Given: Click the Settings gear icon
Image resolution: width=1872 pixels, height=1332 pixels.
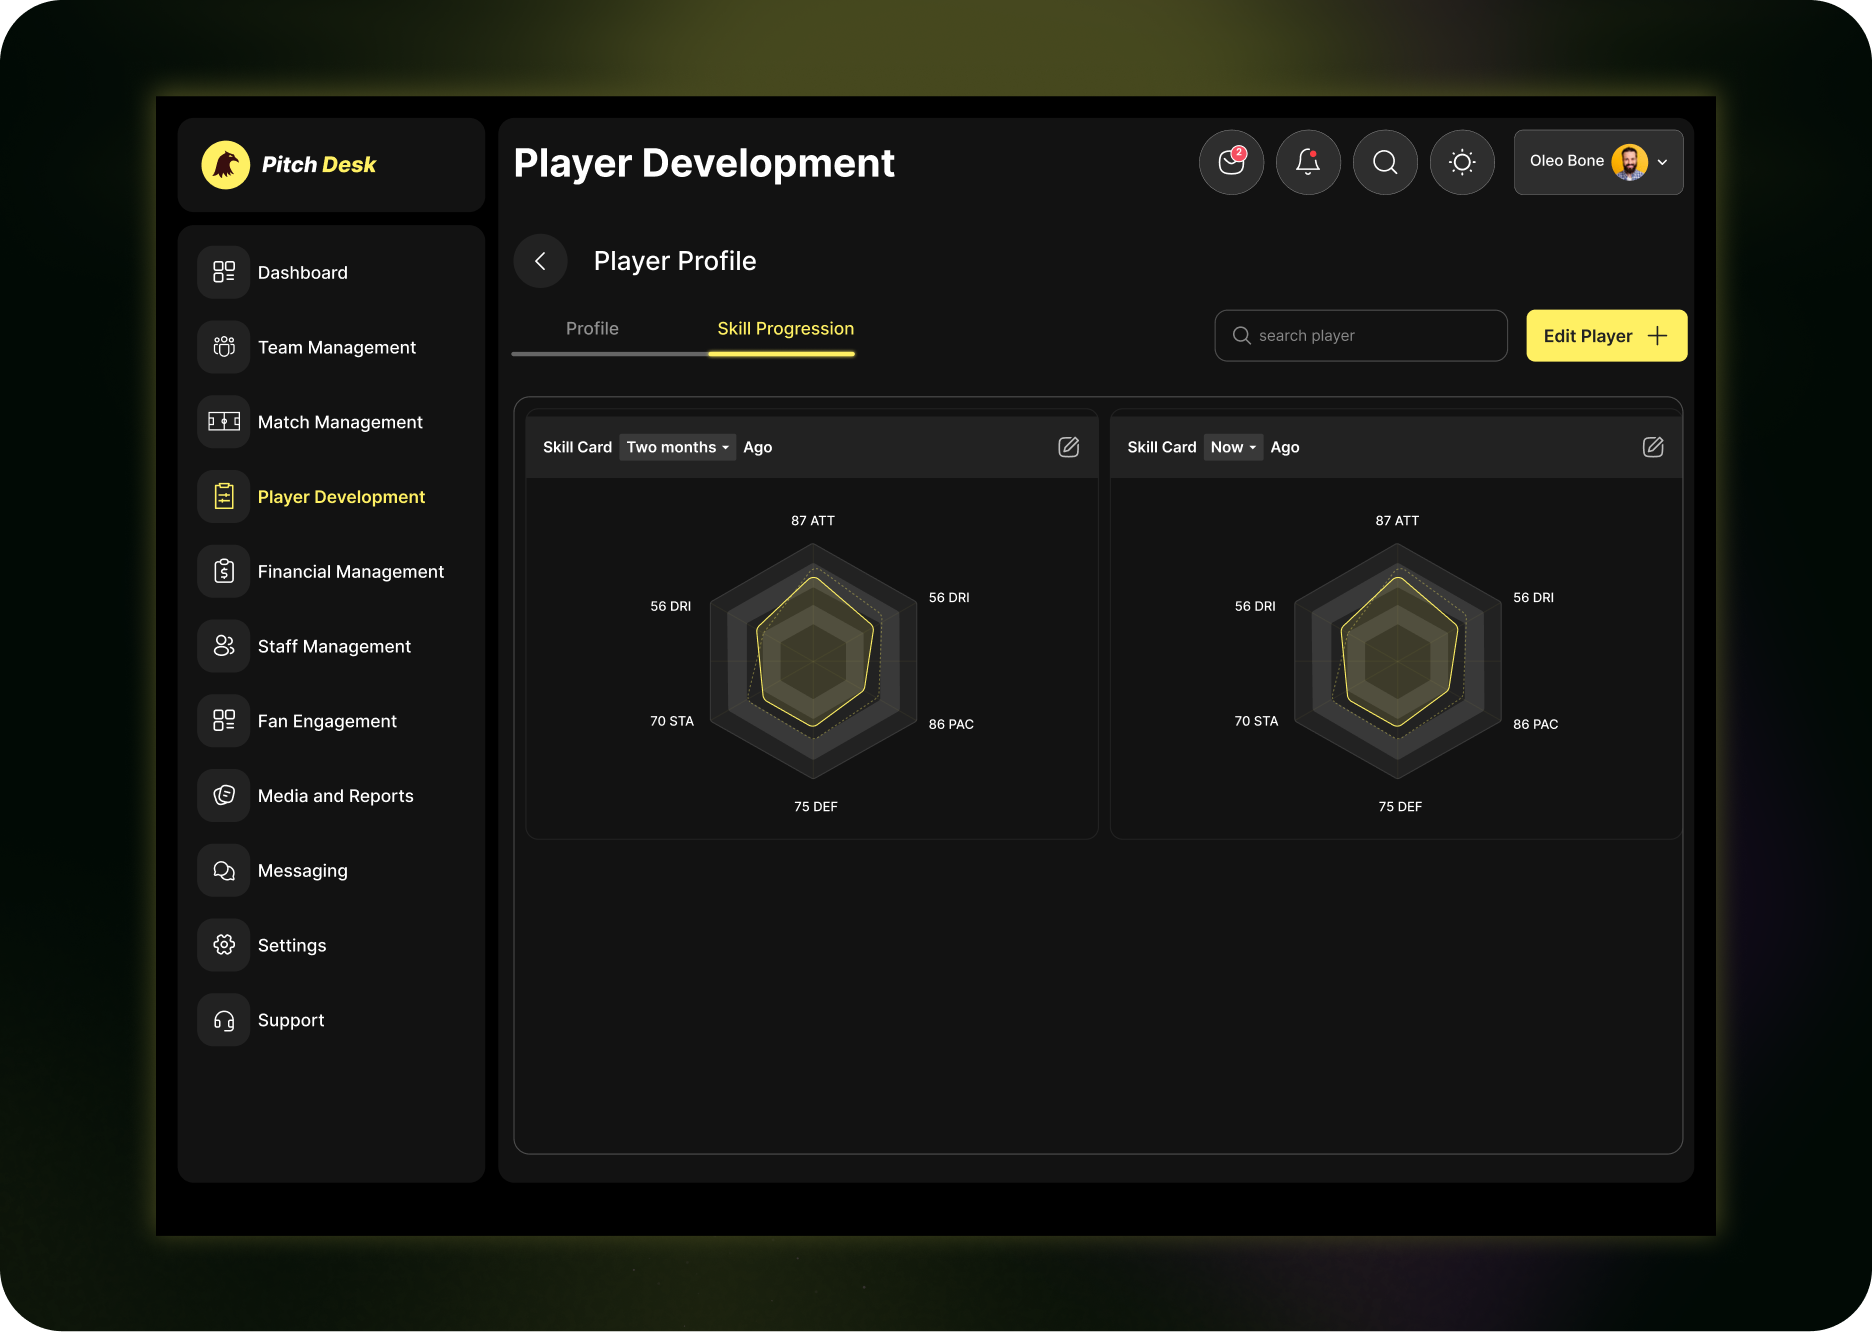Looking at the screenshot, I should [x=224, y=945].
